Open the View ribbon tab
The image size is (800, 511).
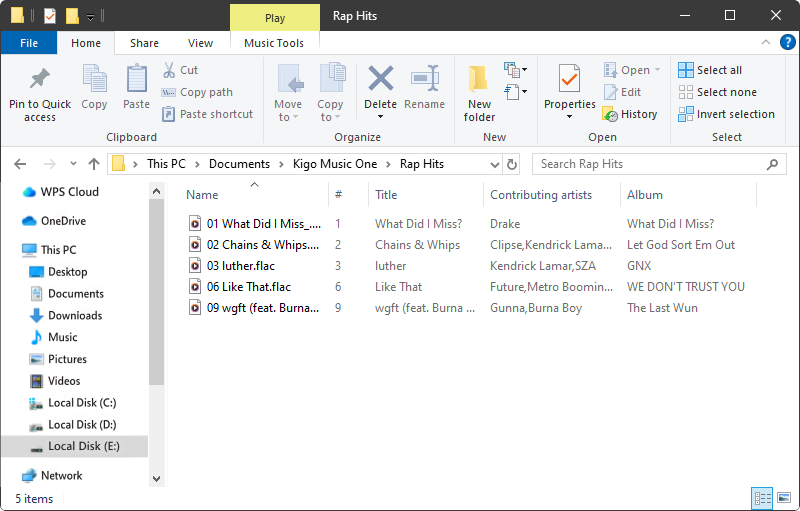pyautogui.click(x=200, y=43)
